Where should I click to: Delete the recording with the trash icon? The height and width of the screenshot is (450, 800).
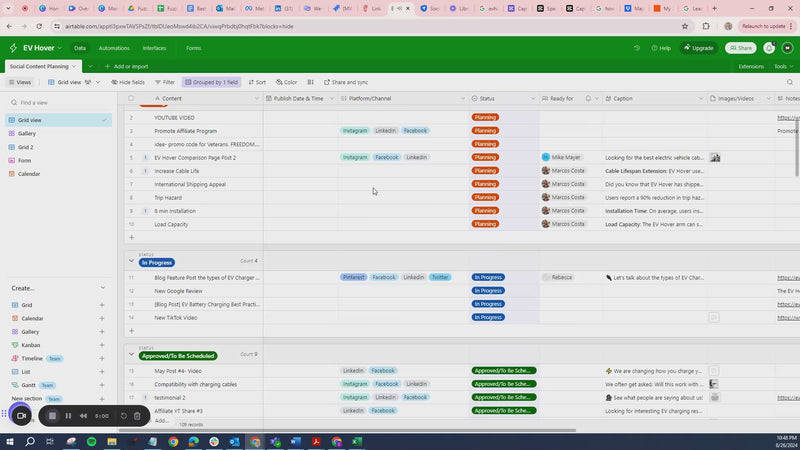[137, 416]
